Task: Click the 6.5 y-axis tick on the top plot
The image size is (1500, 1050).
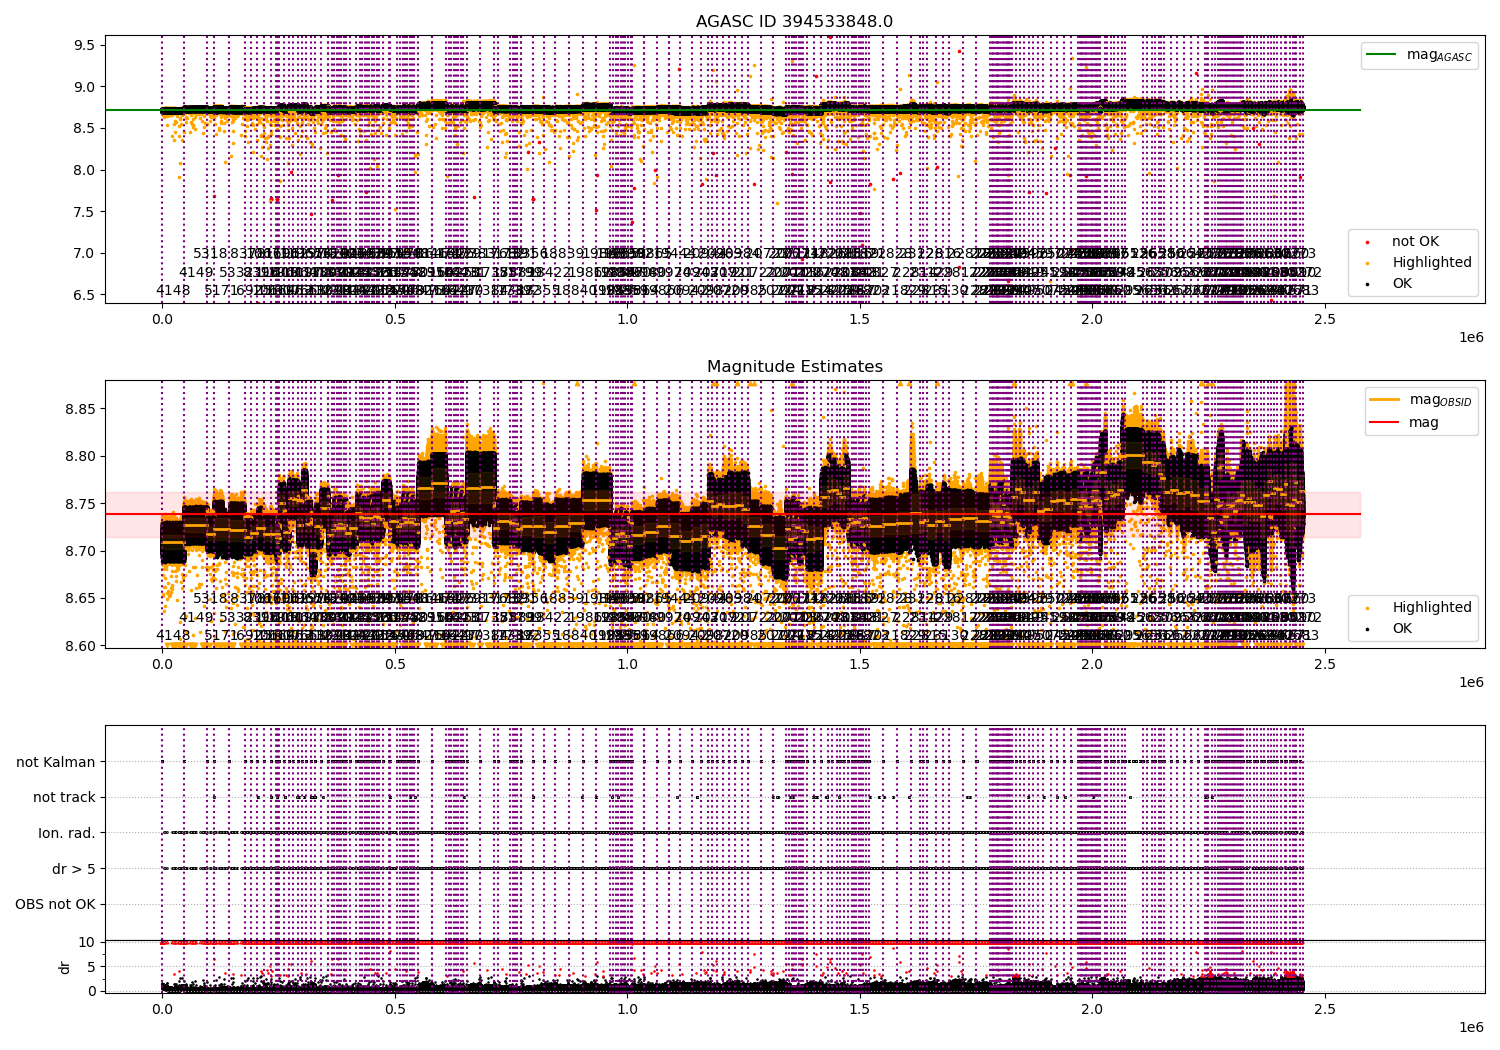Action: 84,295
